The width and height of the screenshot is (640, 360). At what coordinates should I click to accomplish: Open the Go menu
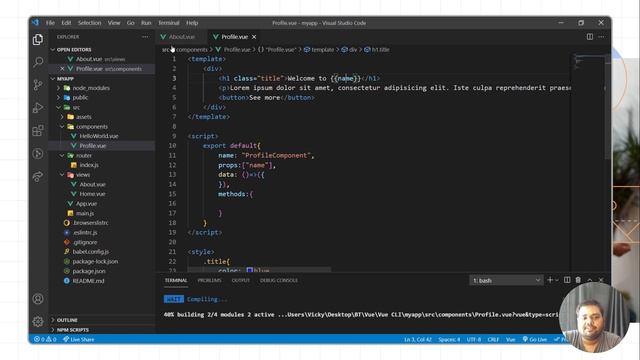pos(131,23)
